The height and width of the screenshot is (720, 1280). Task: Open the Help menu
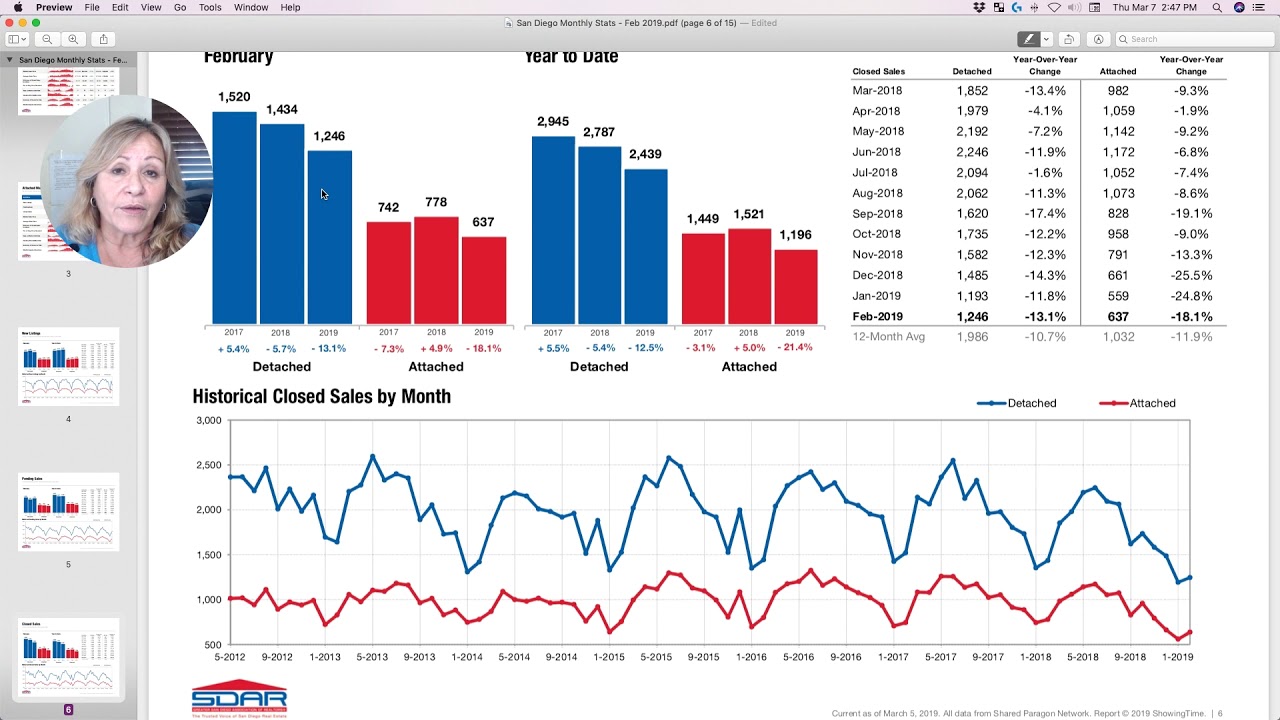tap(290, 7)
